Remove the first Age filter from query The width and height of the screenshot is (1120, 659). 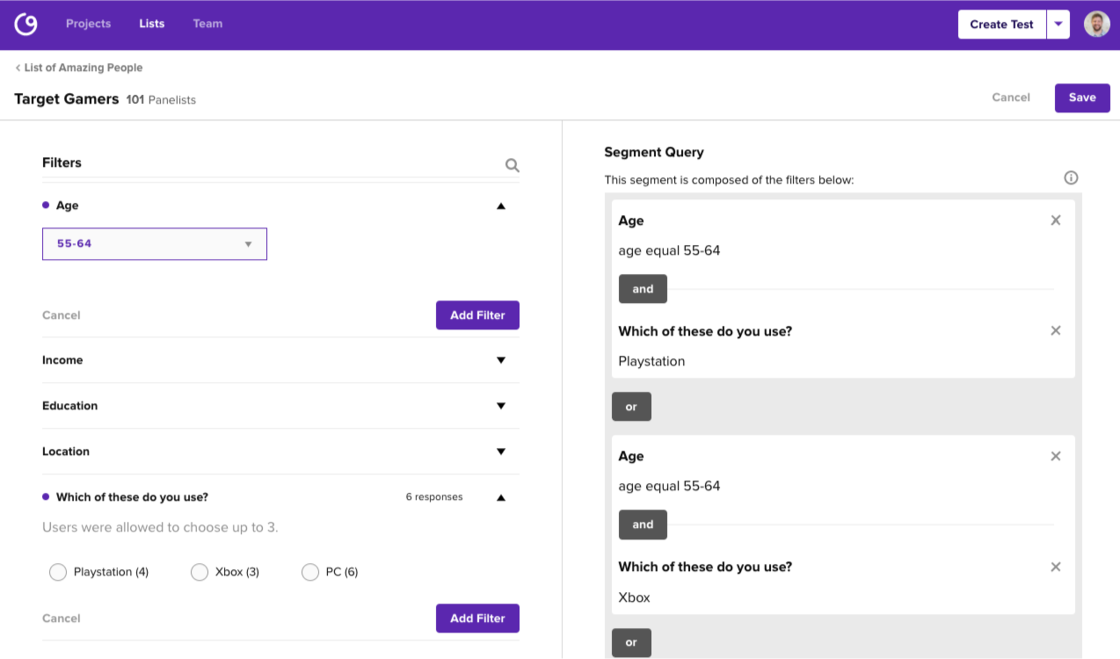tap(1055, 220)
